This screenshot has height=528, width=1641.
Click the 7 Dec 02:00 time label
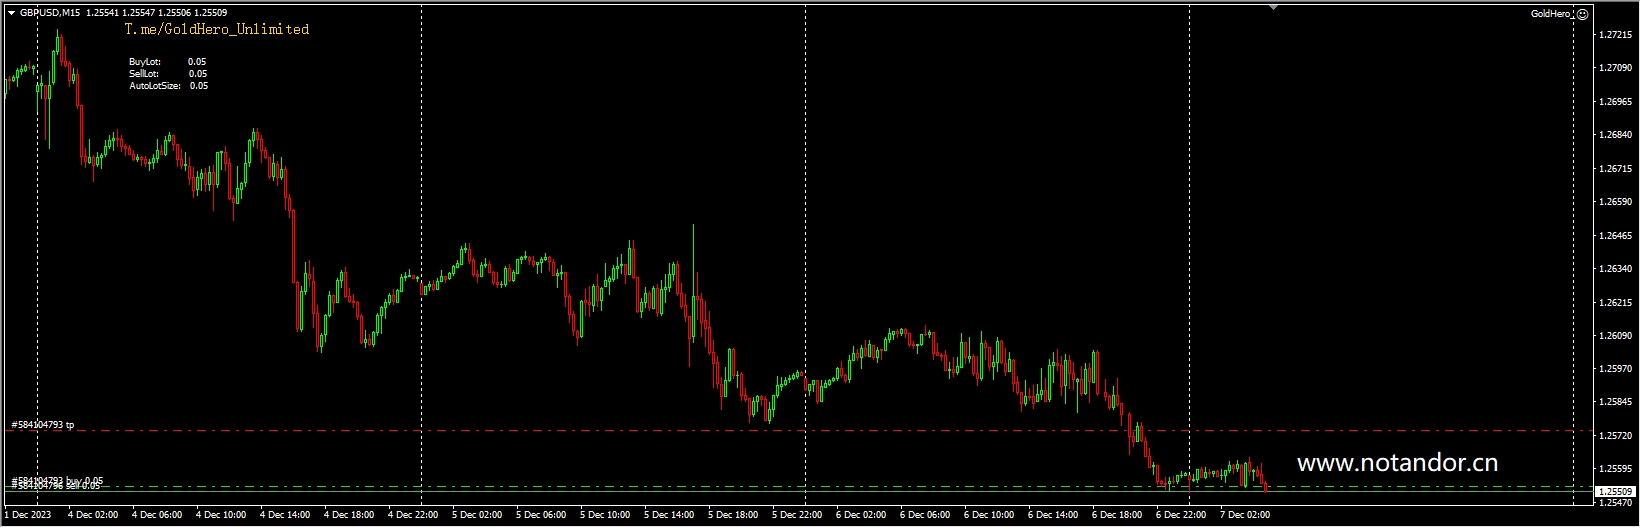point(1245,515)
